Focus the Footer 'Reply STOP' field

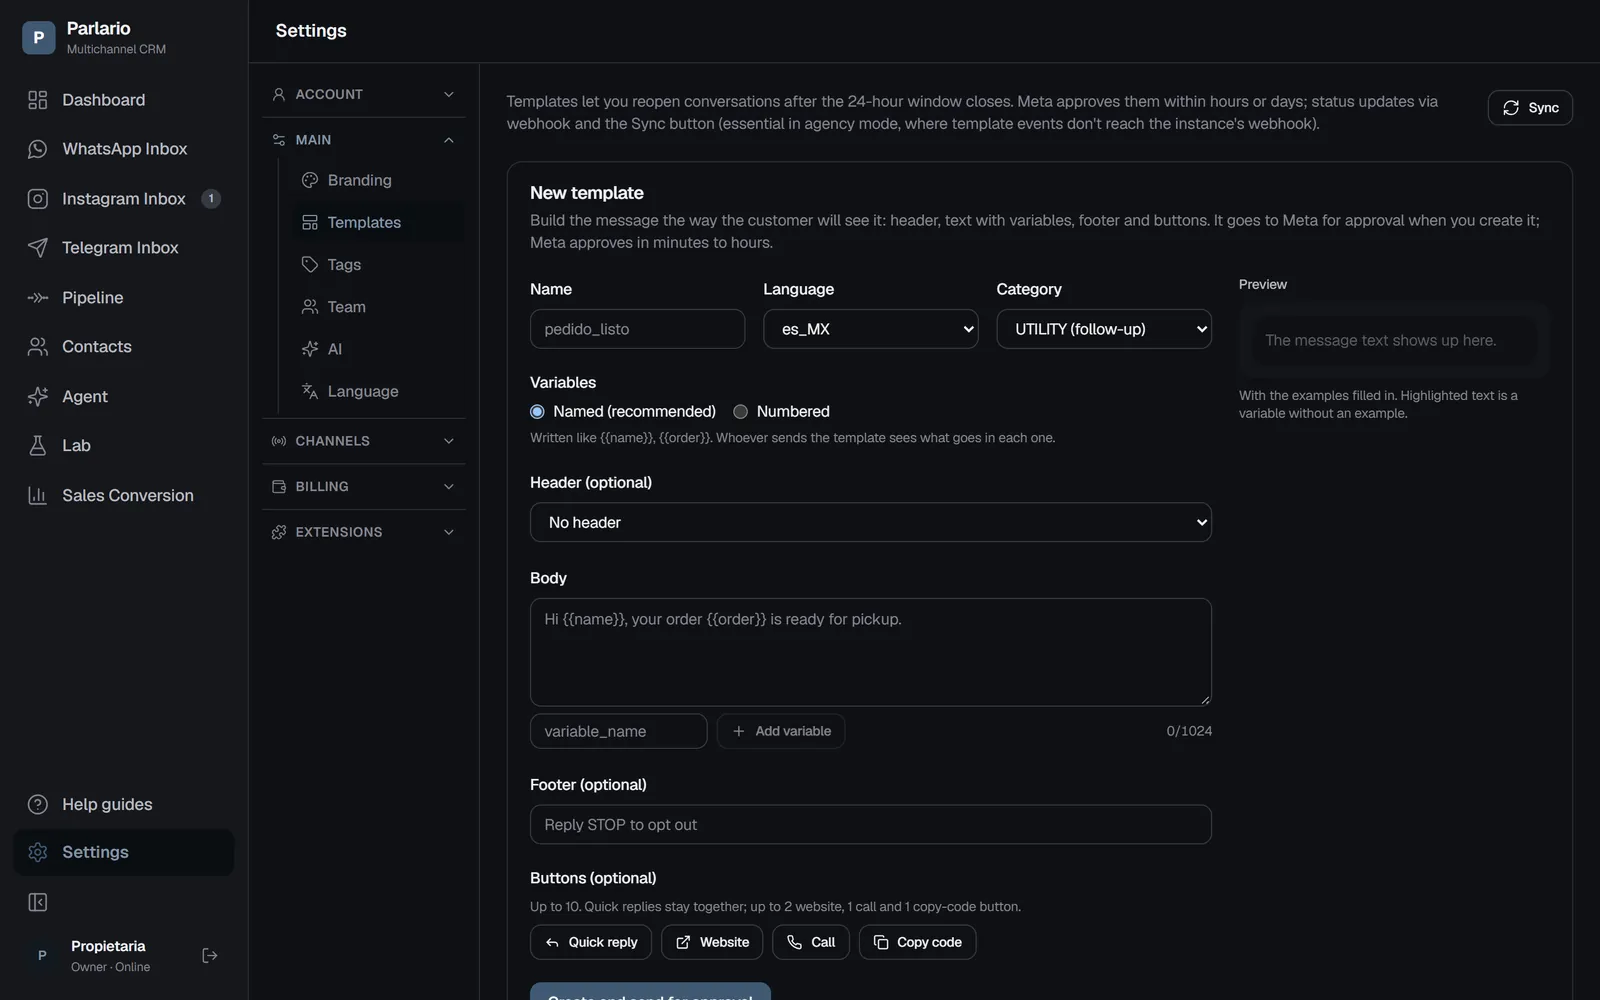coord(871,825)
